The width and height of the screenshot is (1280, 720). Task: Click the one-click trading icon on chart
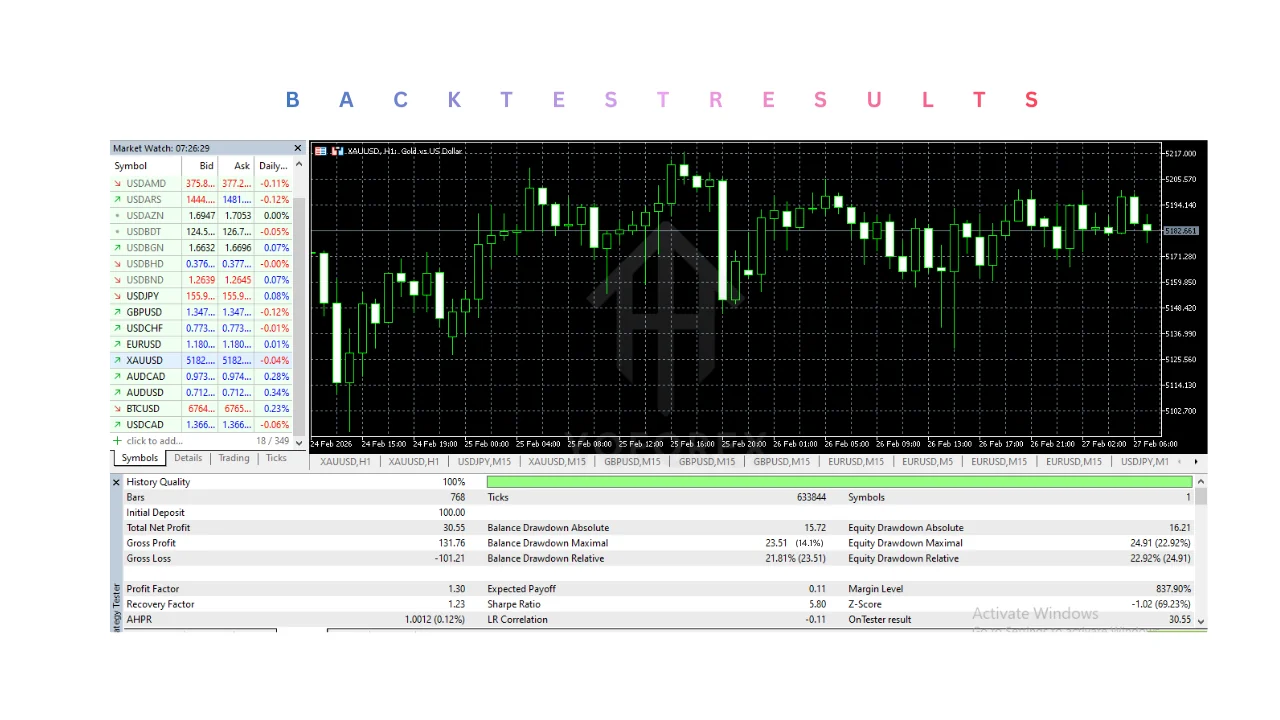(321, 151)
